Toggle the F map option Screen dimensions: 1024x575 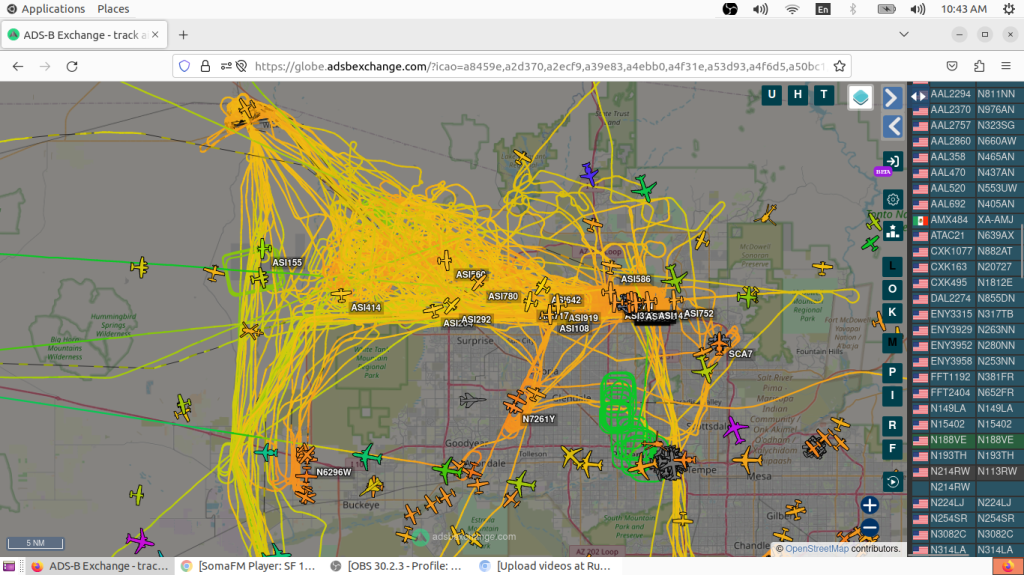pyautogui.click(x=892, y=449)
